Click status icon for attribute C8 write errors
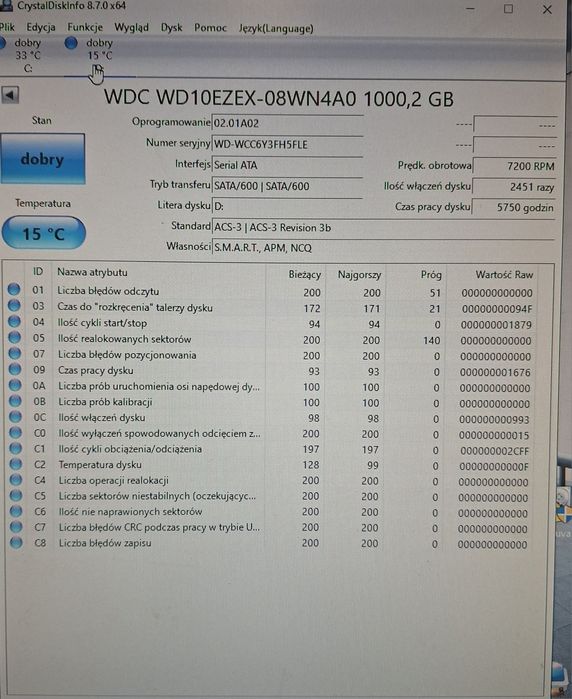The image size is (572, 699). (16, 543)
